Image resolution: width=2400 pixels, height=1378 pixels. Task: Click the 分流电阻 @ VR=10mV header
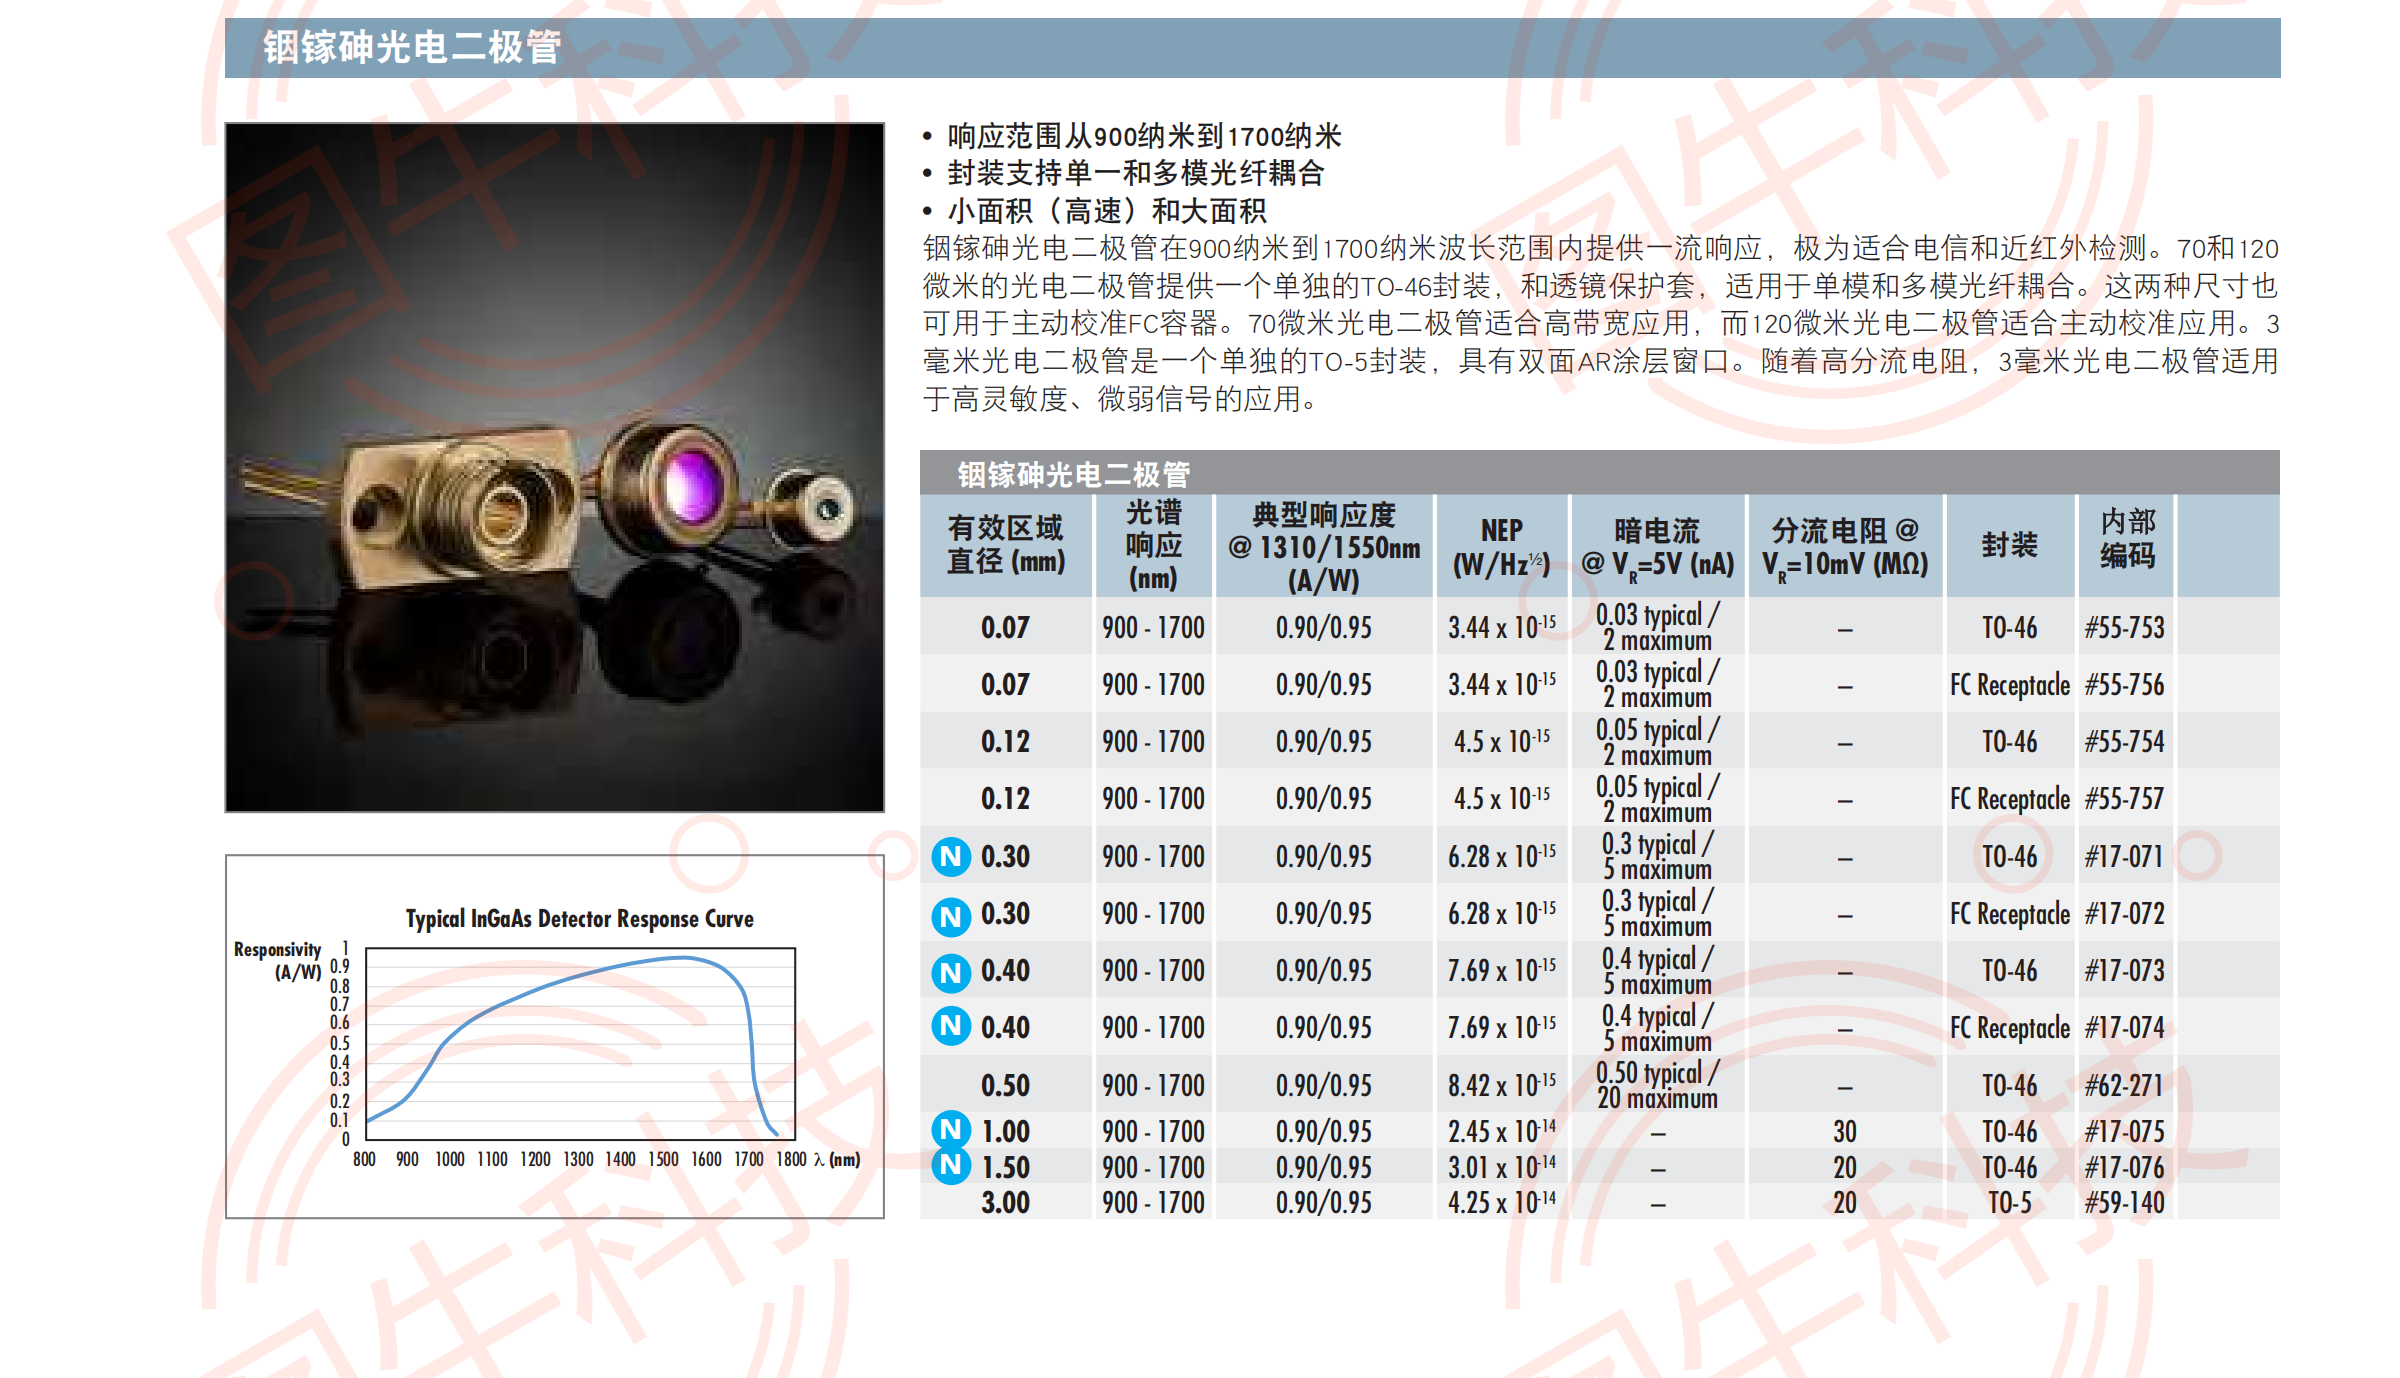[x=1845, y=547]
